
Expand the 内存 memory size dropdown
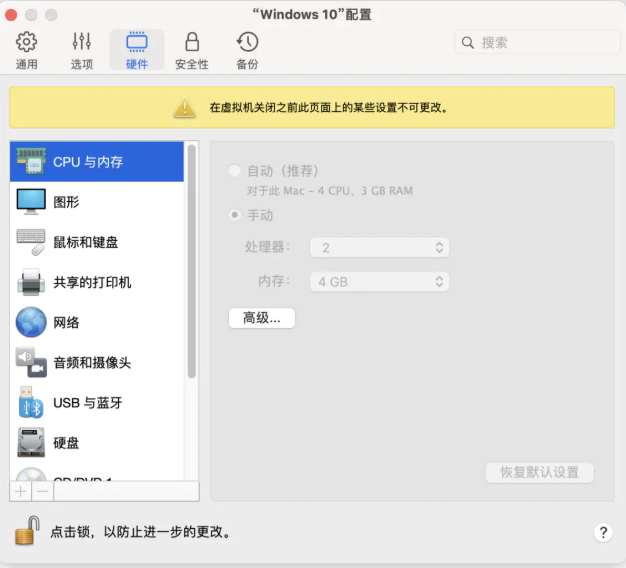379,282
